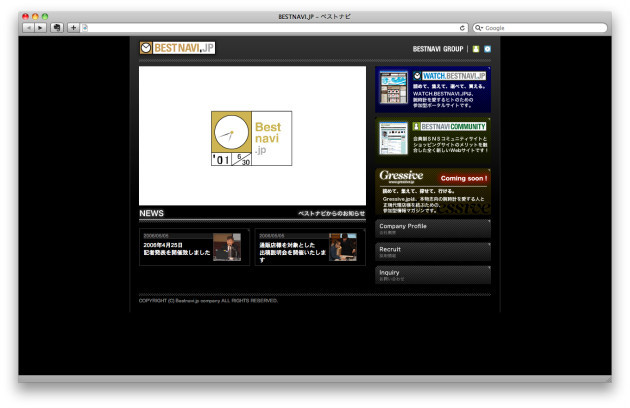Open the second news item about briefing session
Screen dimensions: 630x408
coord(310,247)
